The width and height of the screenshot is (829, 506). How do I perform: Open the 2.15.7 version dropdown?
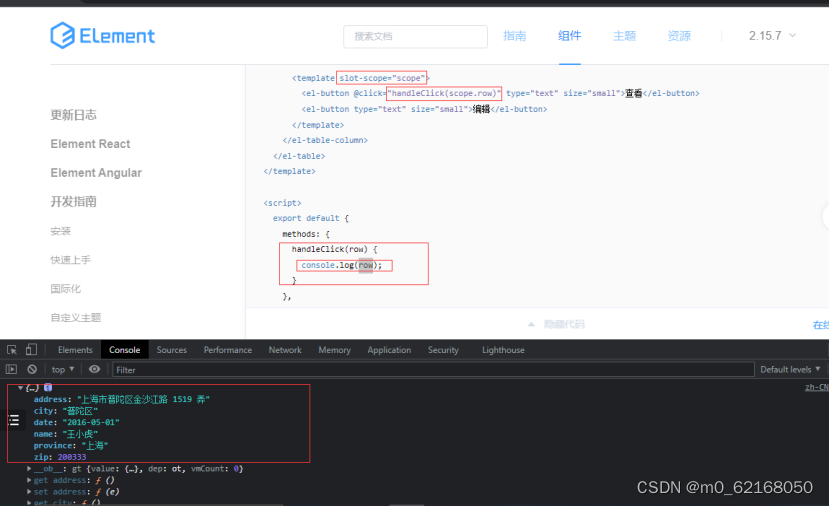(772, 35)
